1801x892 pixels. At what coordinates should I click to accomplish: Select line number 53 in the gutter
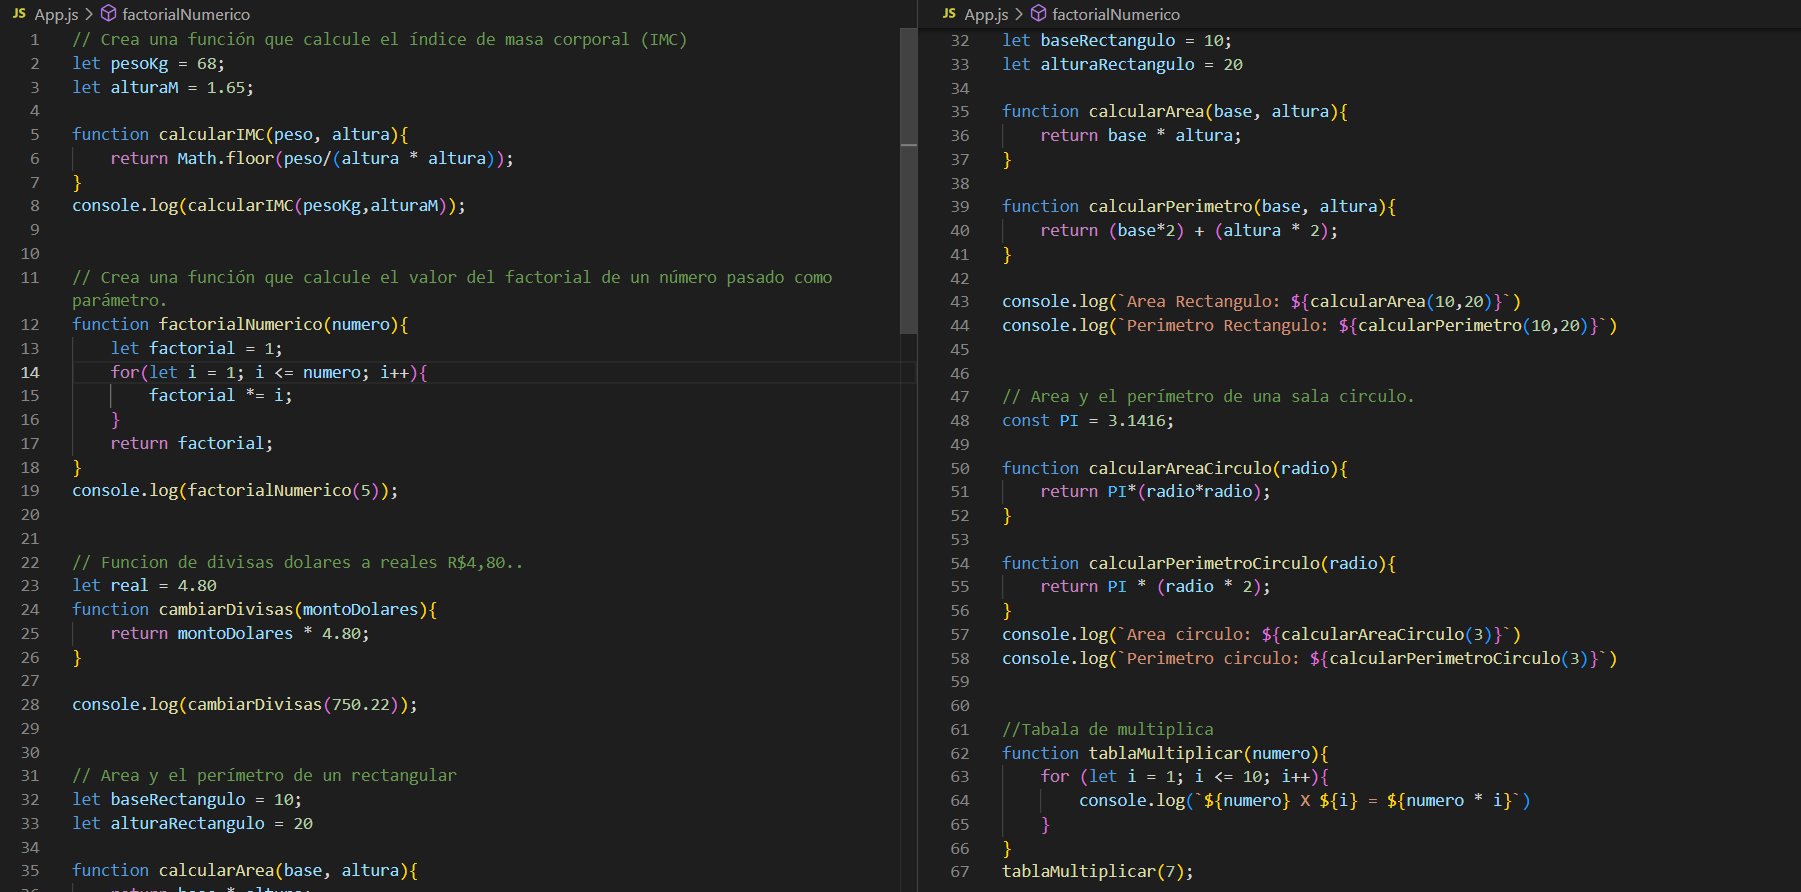click(x=960, y=539)
